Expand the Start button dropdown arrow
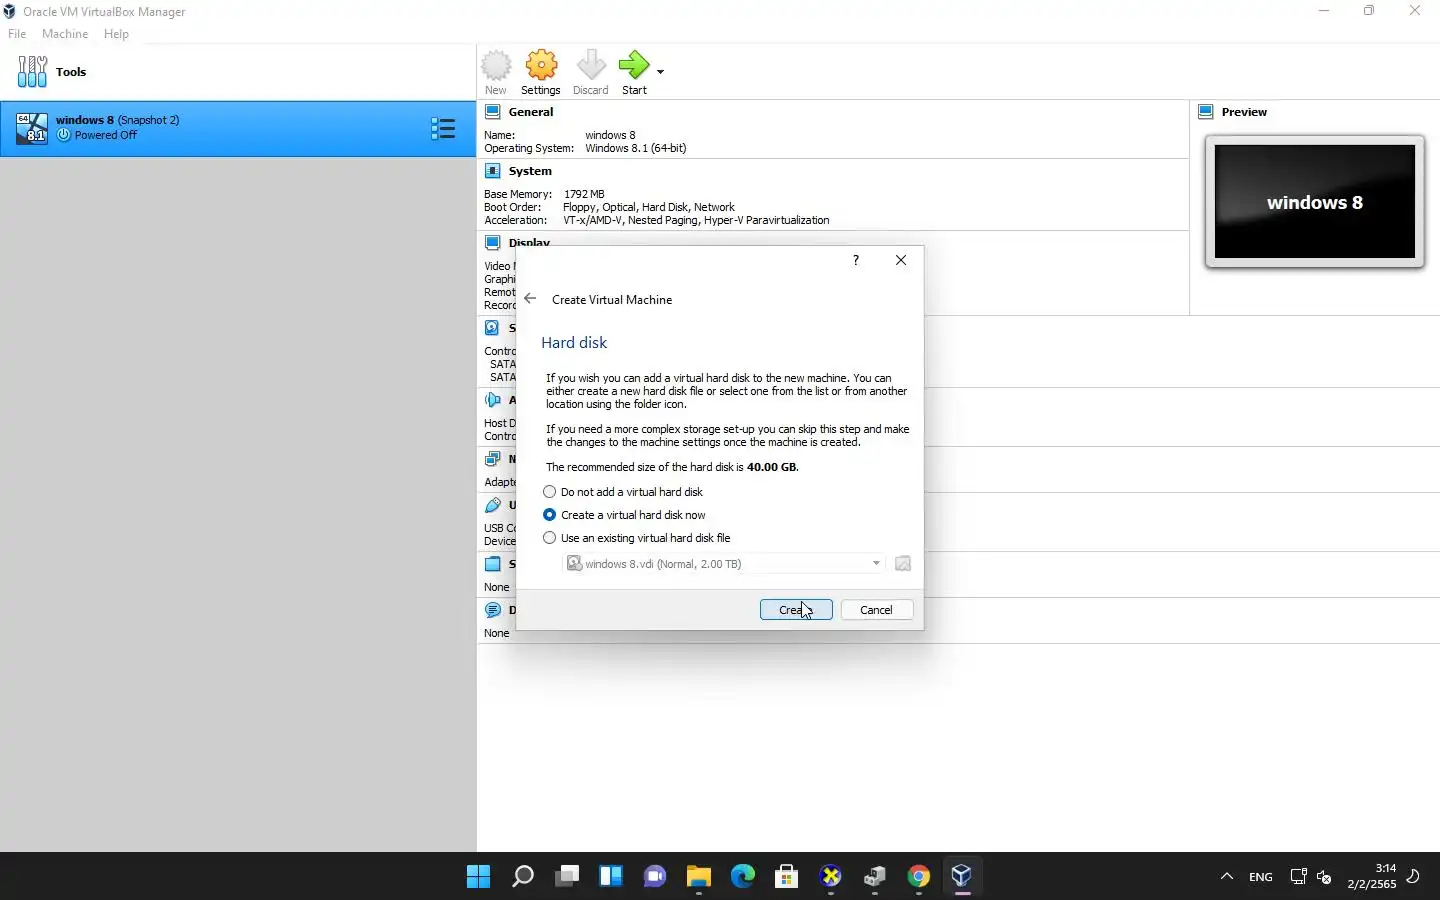 (x=660, y=71)
